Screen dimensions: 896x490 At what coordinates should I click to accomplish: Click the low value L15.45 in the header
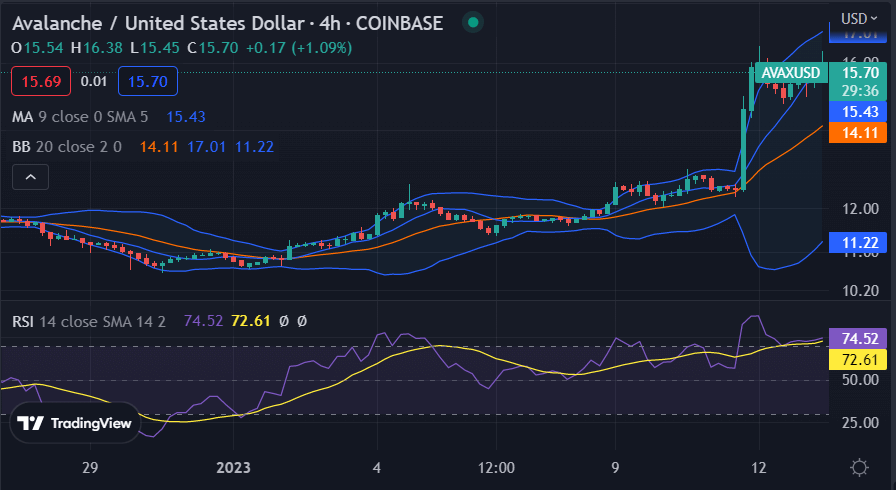pos(155,47)
